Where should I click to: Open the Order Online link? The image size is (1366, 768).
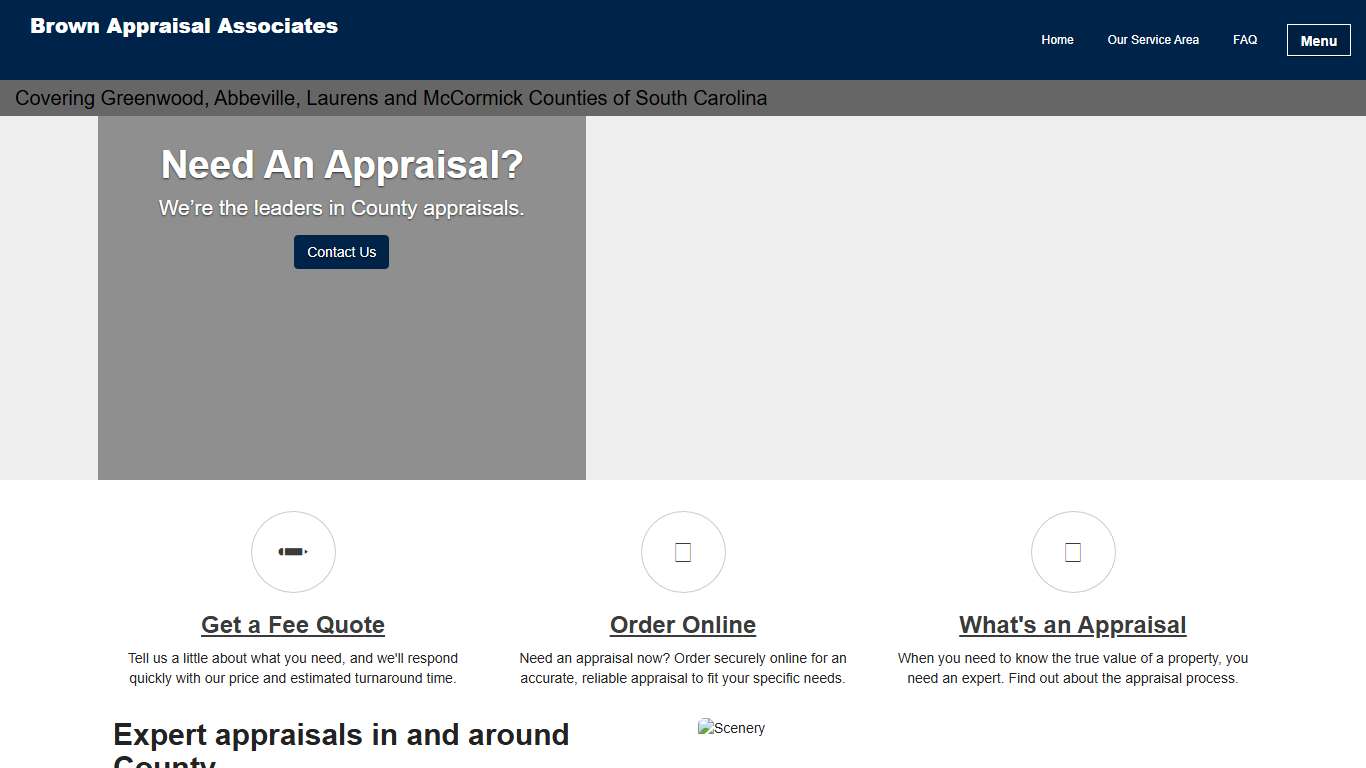(x=683, y=624)
